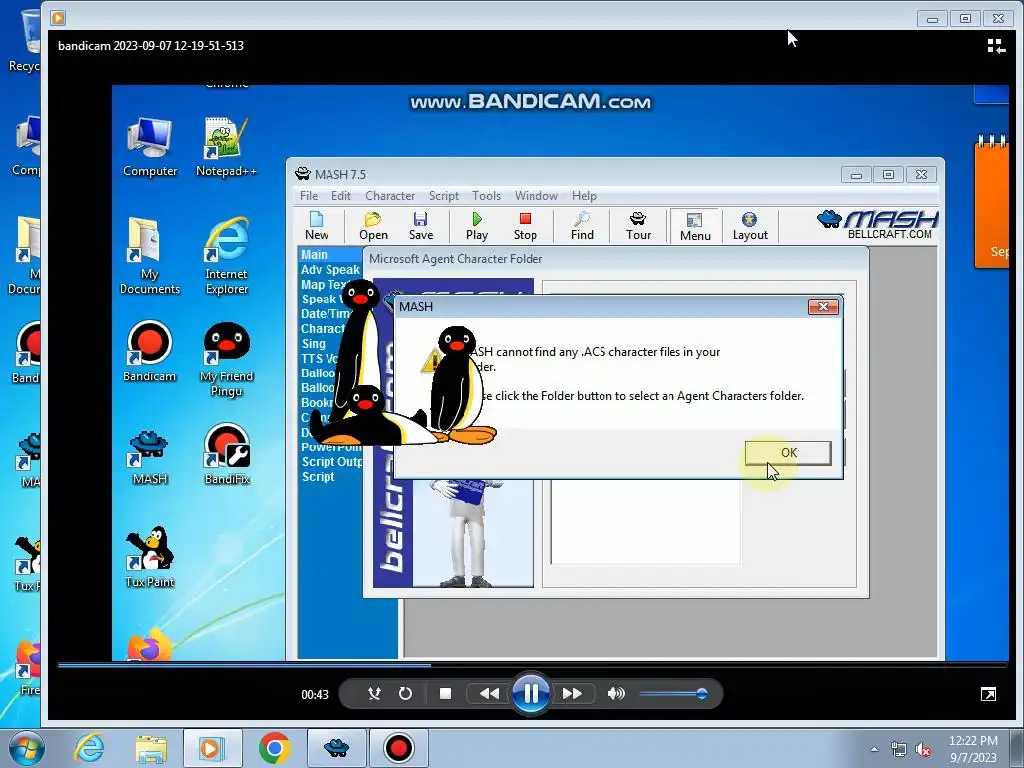This screenshot has width=1024, height=768.
Task: Click network icon in system tray
Action: [899, 749]
